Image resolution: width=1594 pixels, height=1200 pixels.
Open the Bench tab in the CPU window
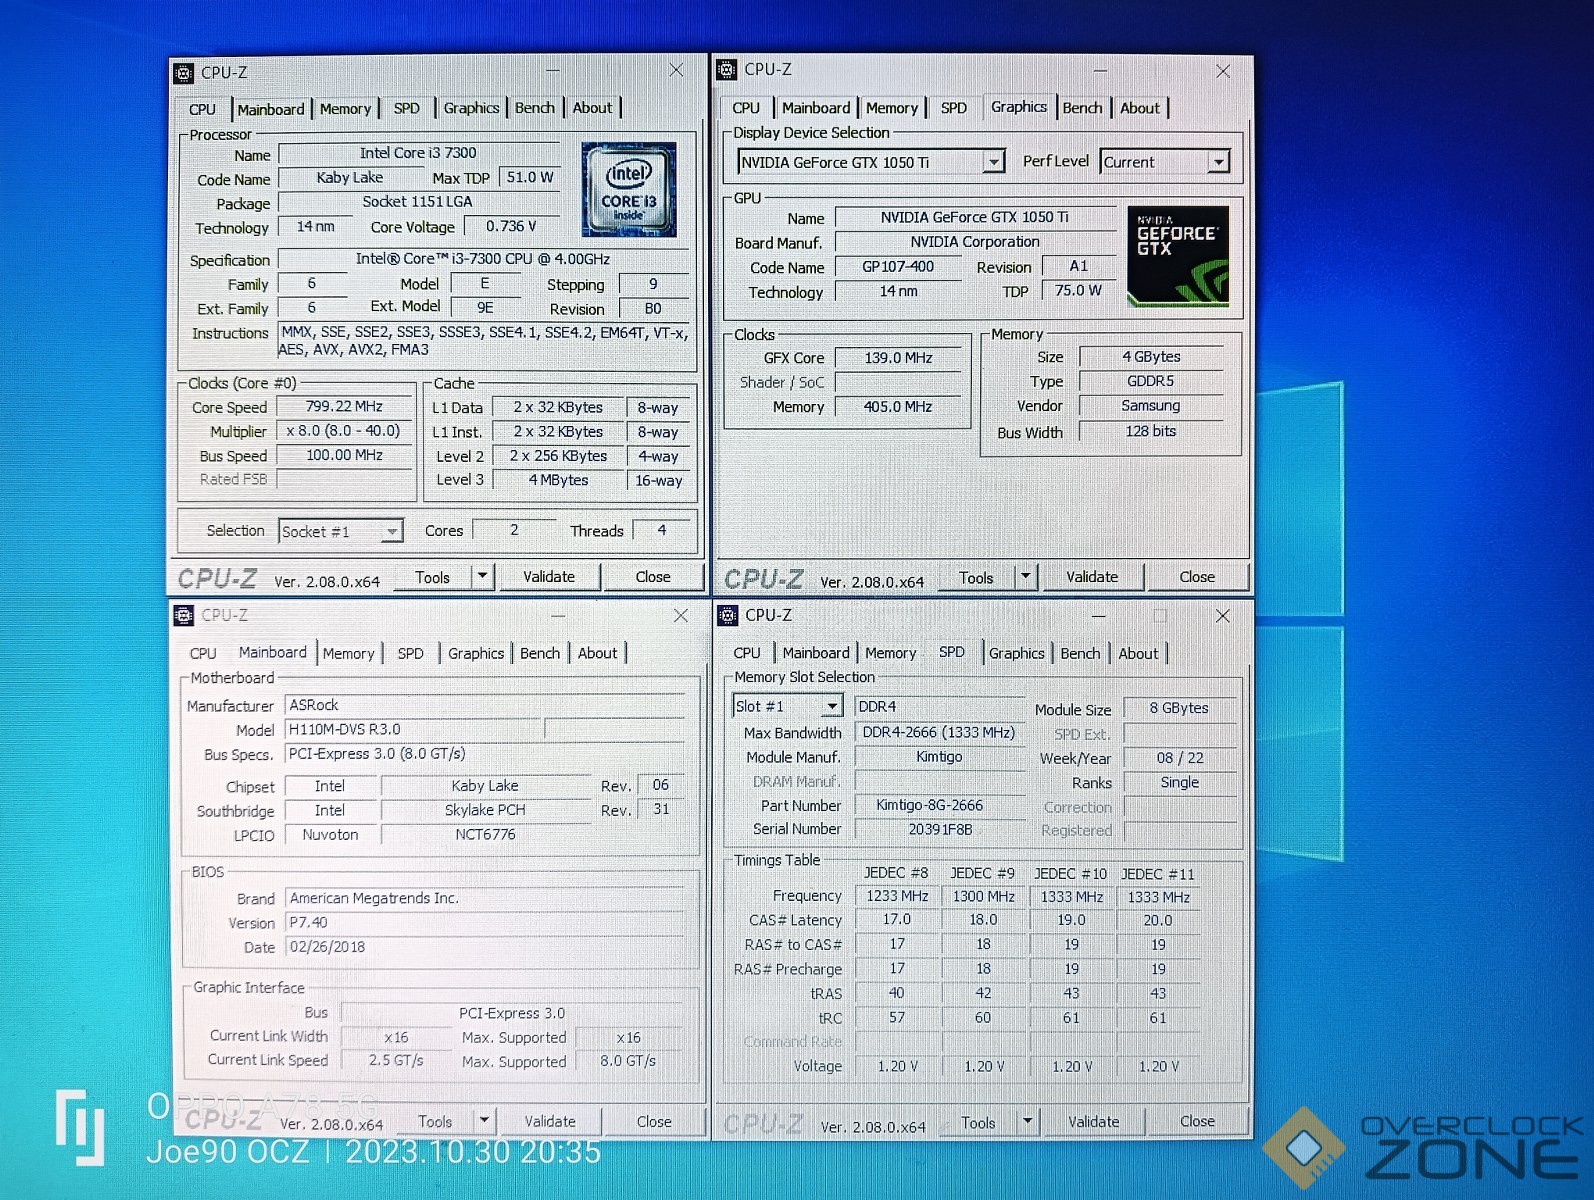(x=535, y=108)
